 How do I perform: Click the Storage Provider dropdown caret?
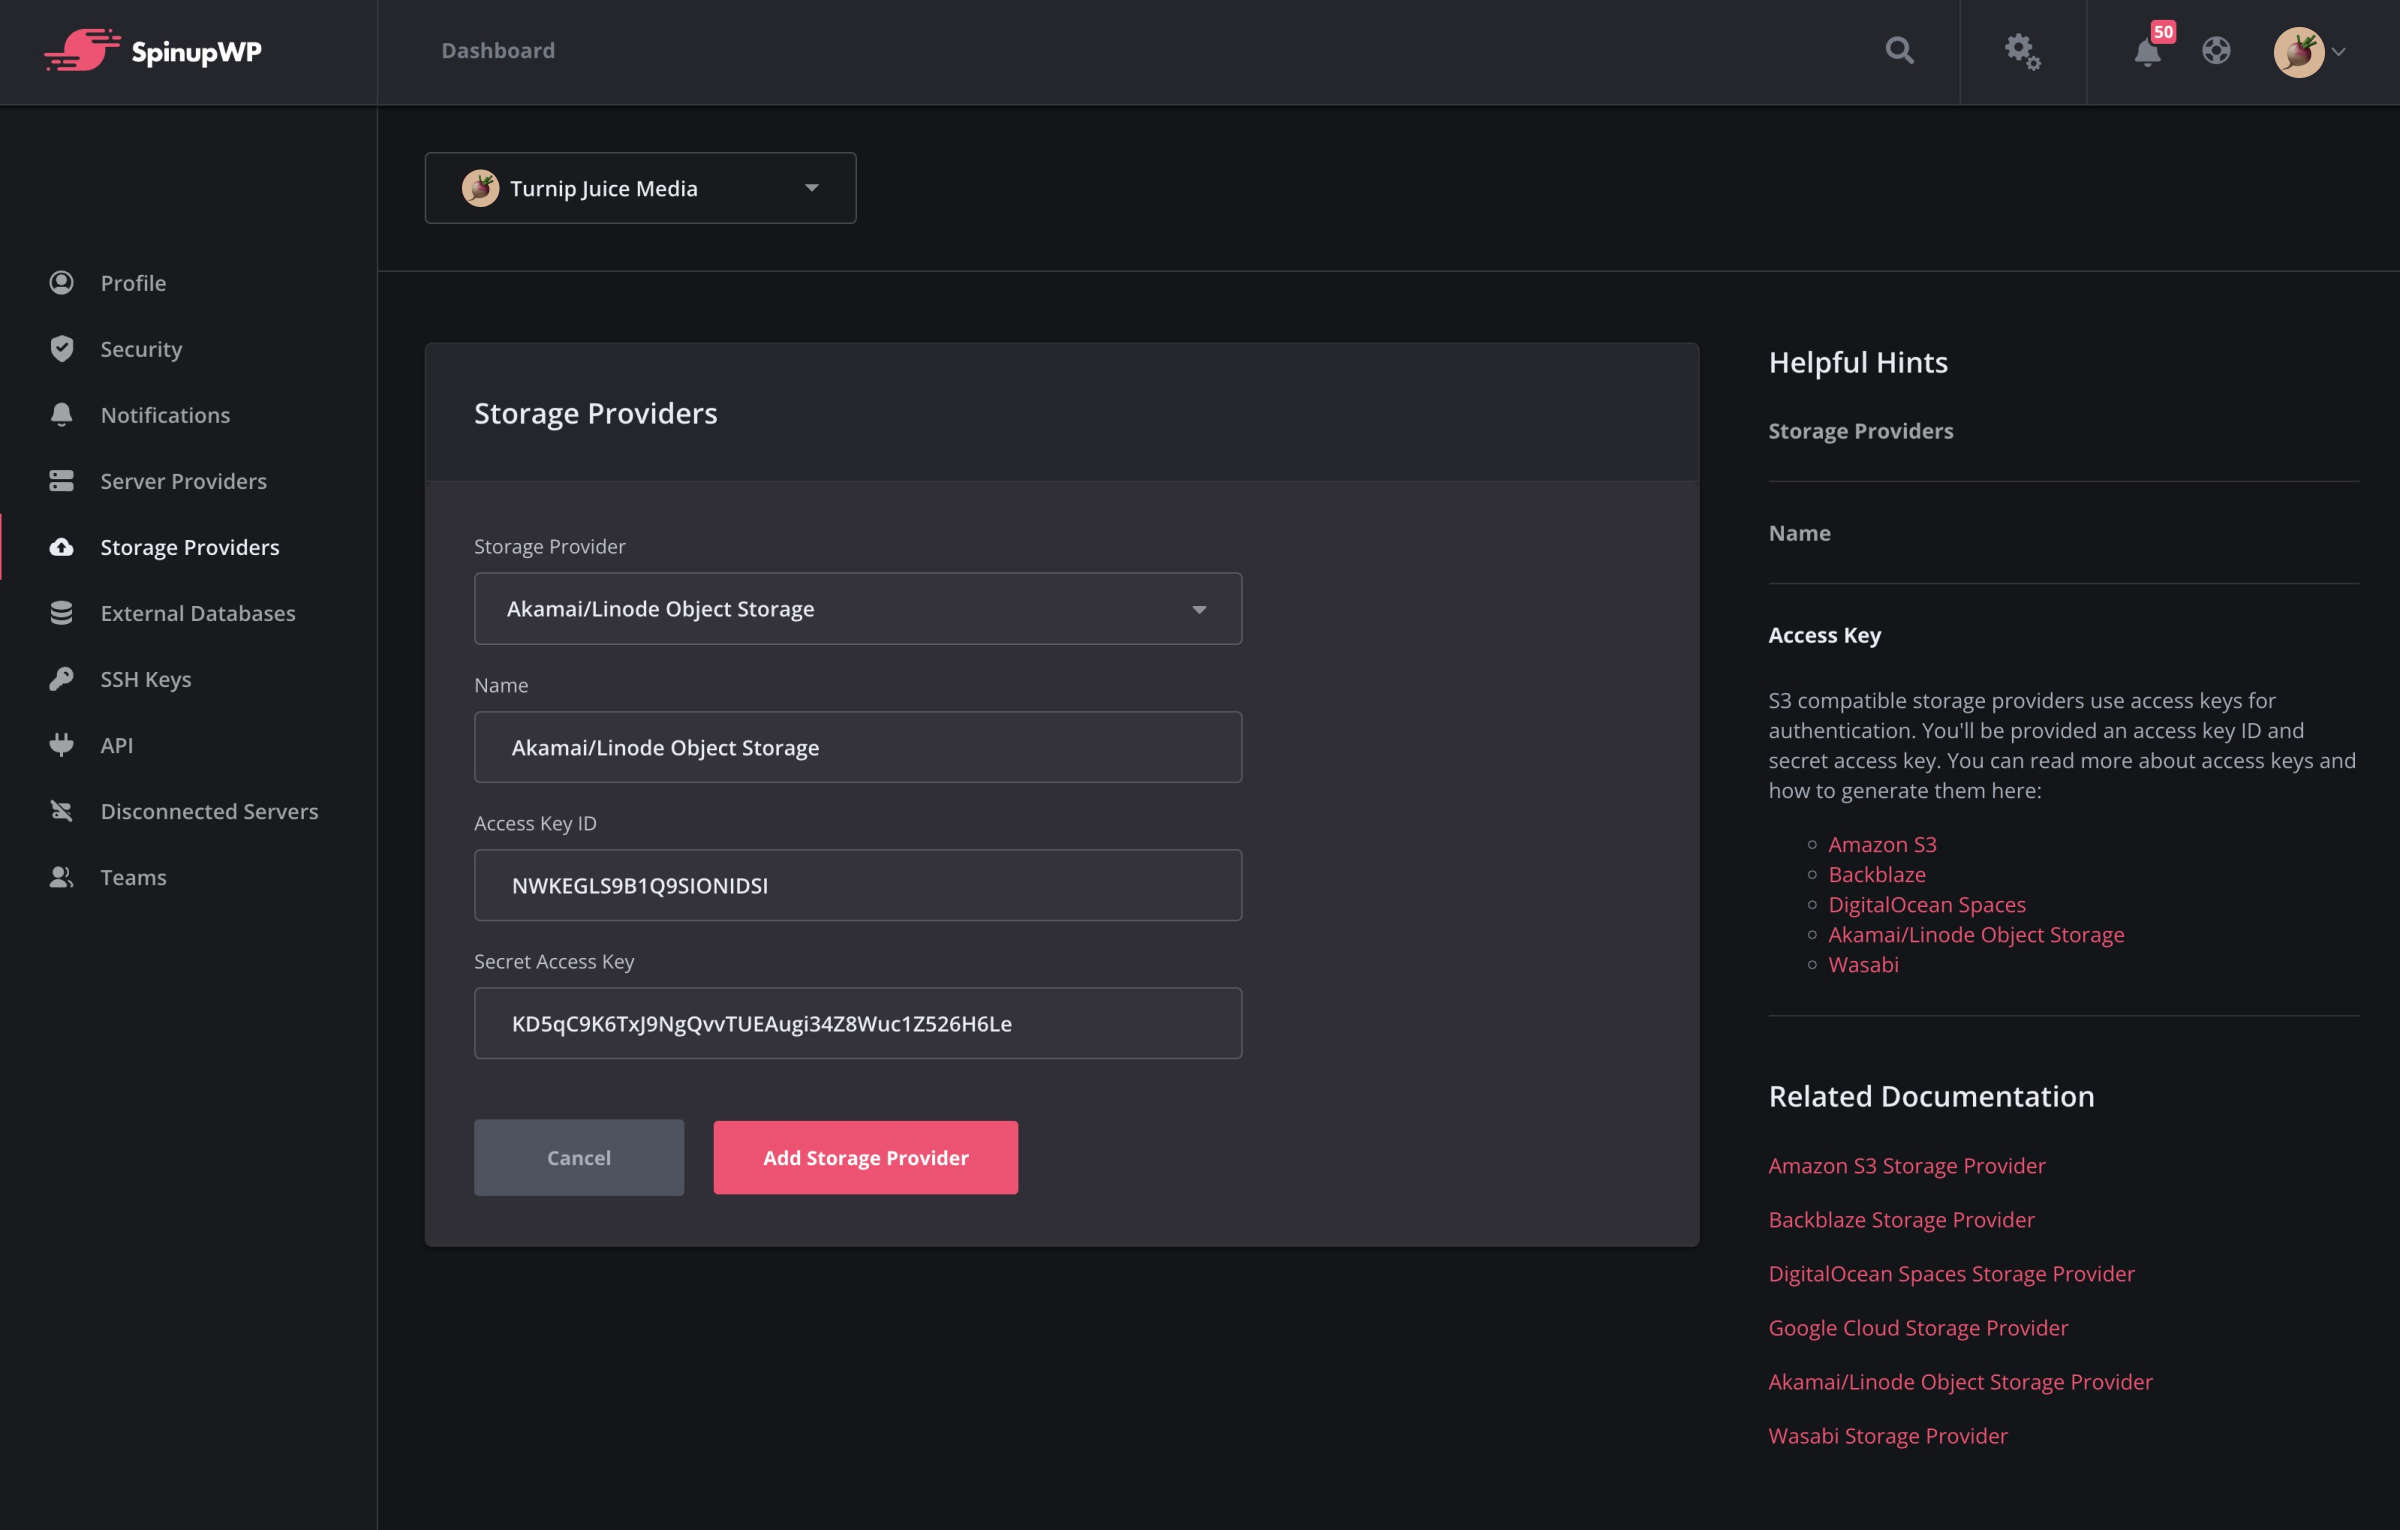point(1199,610)
